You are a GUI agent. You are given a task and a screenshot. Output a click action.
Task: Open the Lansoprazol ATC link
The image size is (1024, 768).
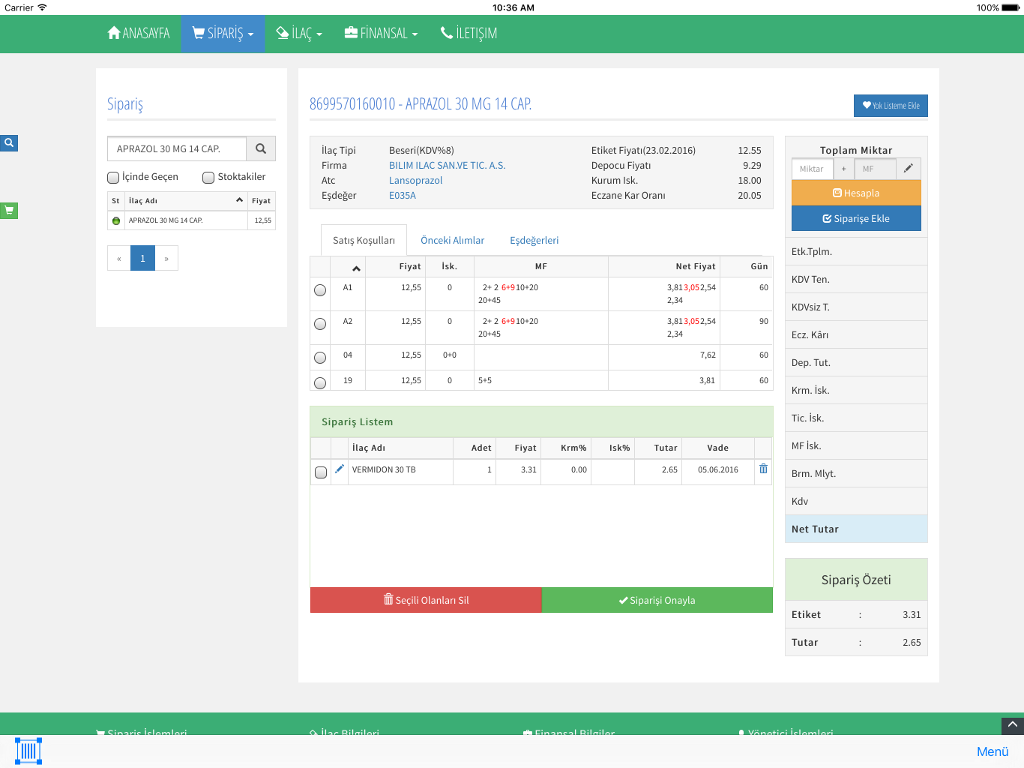point(416,180)
